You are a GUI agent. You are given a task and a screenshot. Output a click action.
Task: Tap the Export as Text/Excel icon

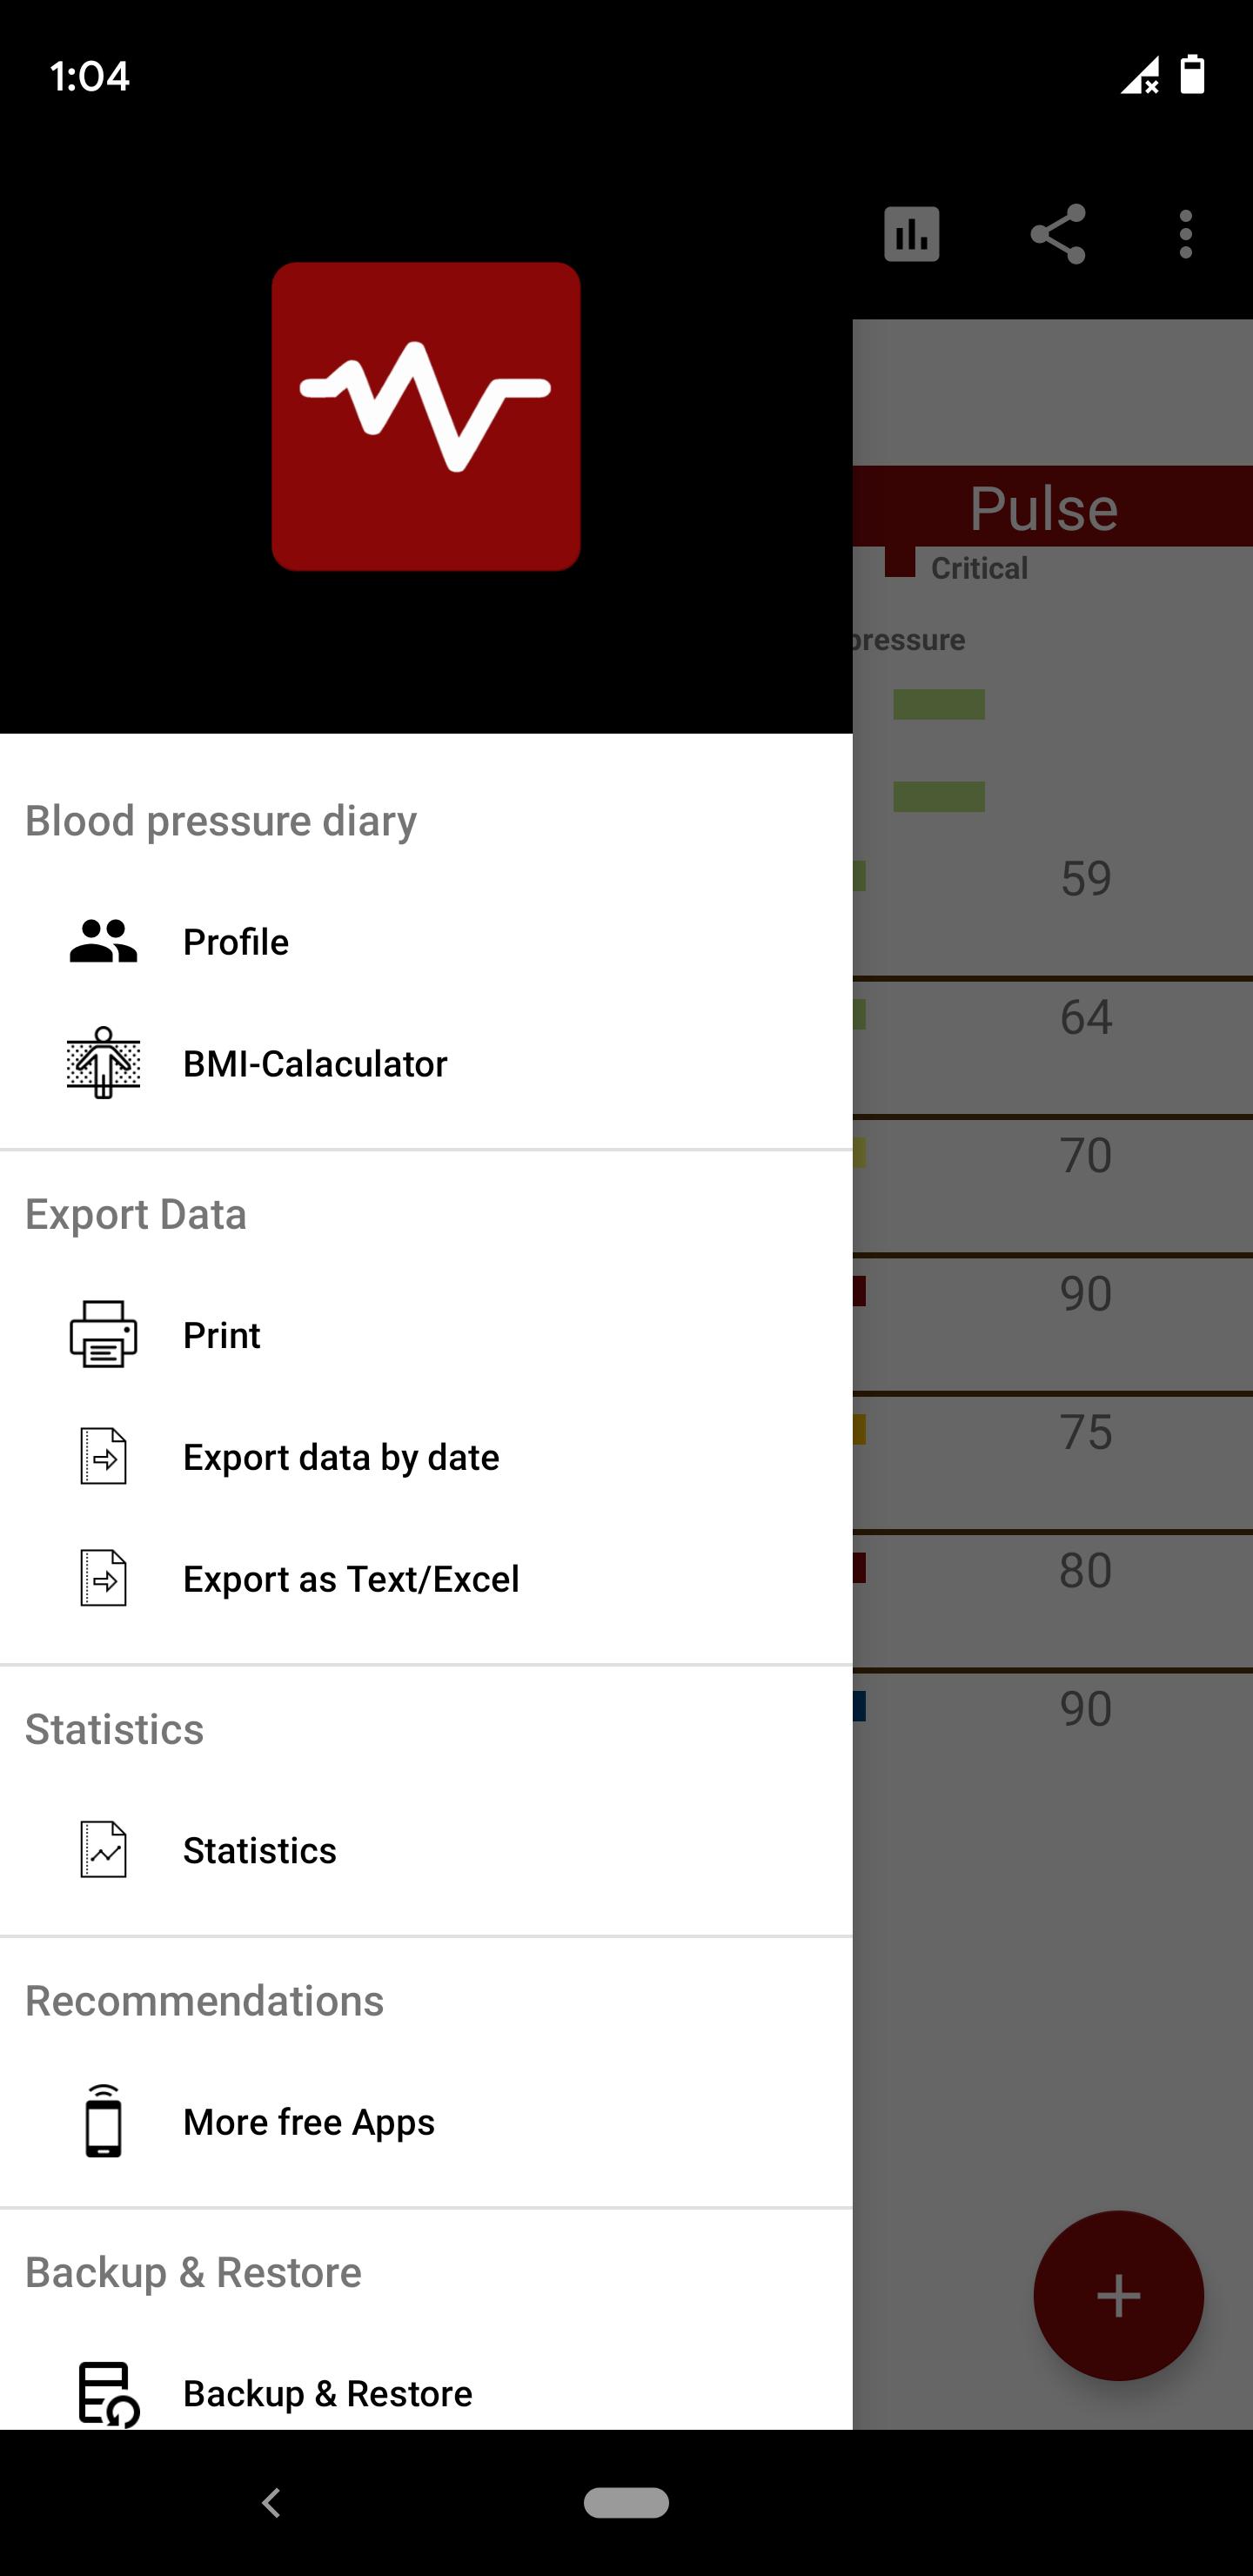[103, 1578]
